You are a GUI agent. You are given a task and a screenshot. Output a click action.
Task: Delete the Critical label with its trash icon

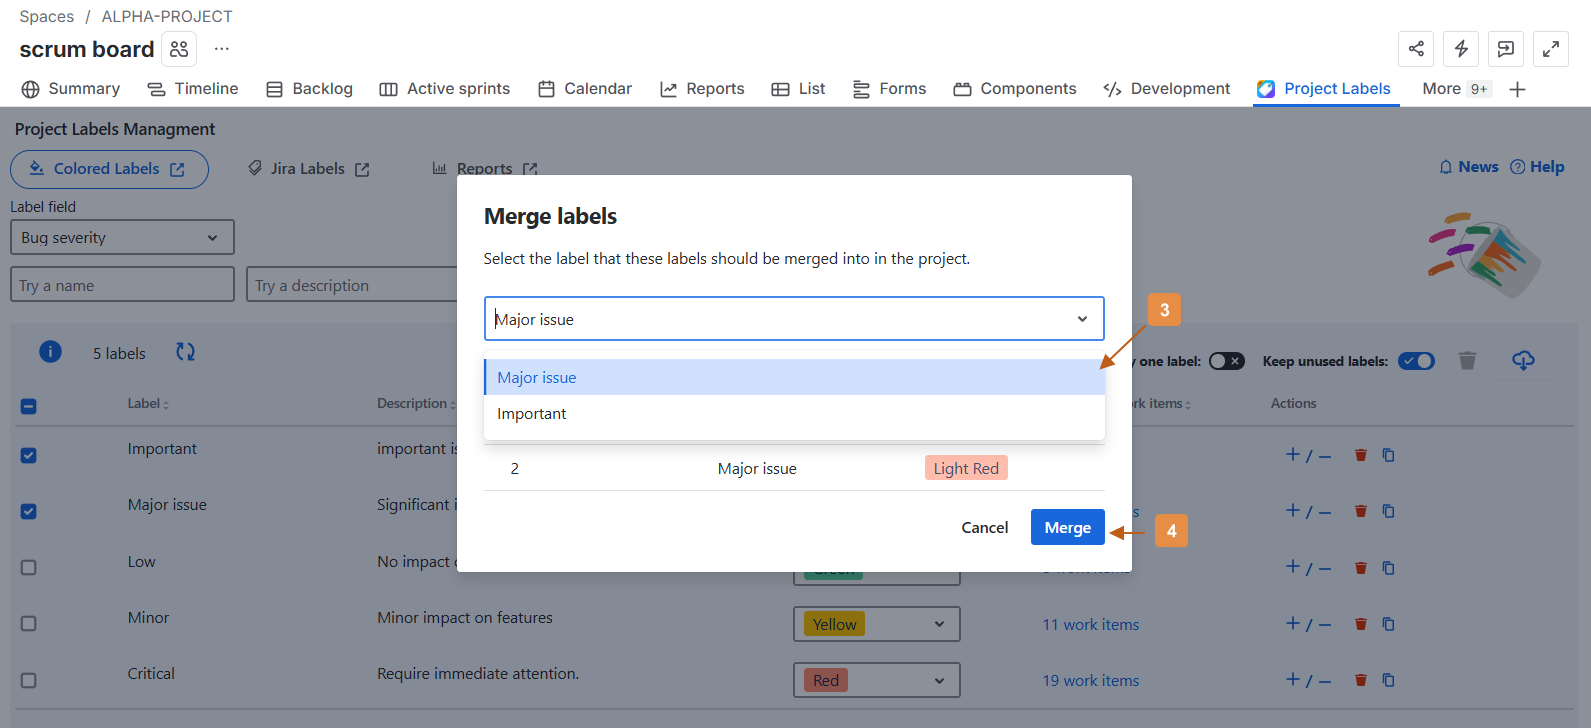(1360, 680)
